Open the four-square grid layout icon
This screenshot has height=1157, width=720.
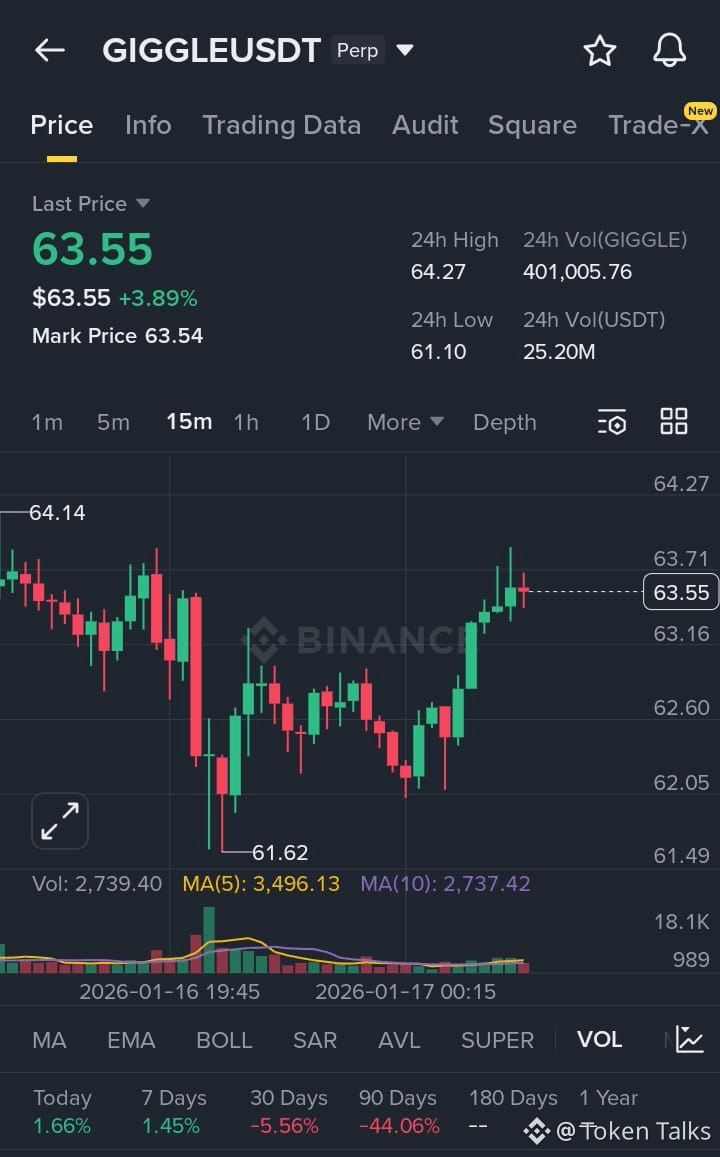coord(674,422)
